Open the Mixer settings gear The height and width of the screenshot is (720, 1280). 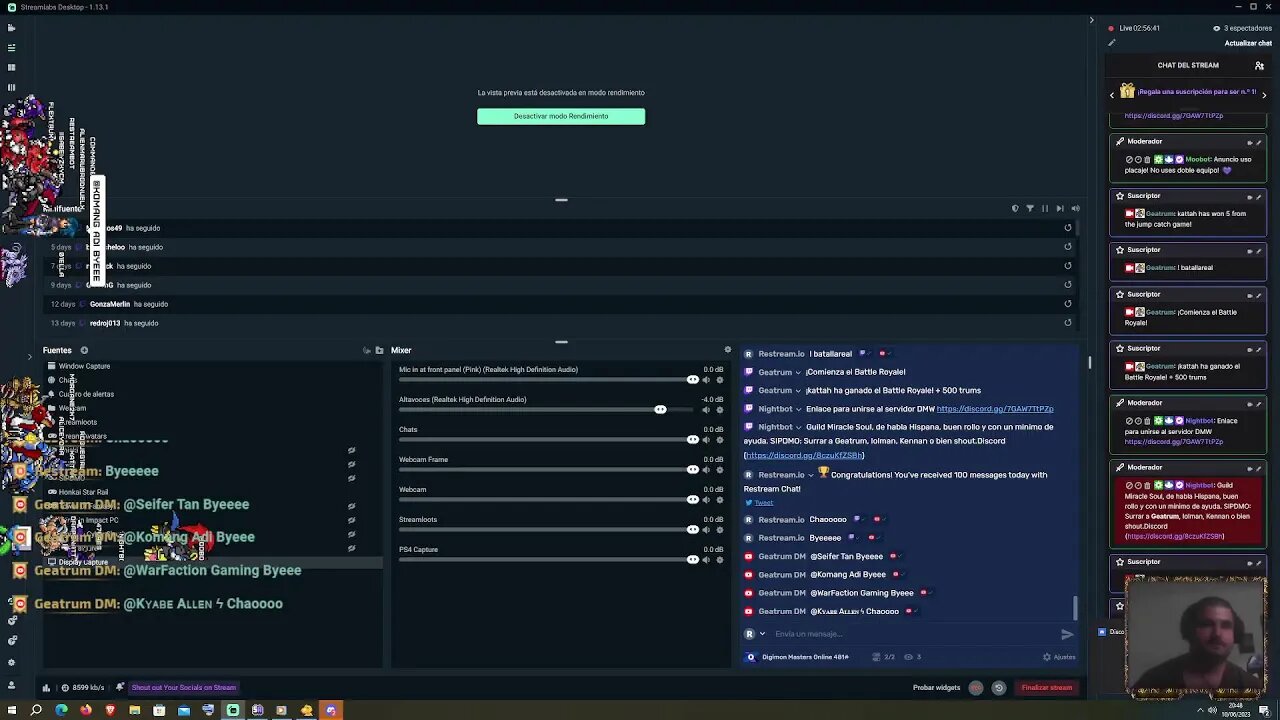tap(727, 350)
